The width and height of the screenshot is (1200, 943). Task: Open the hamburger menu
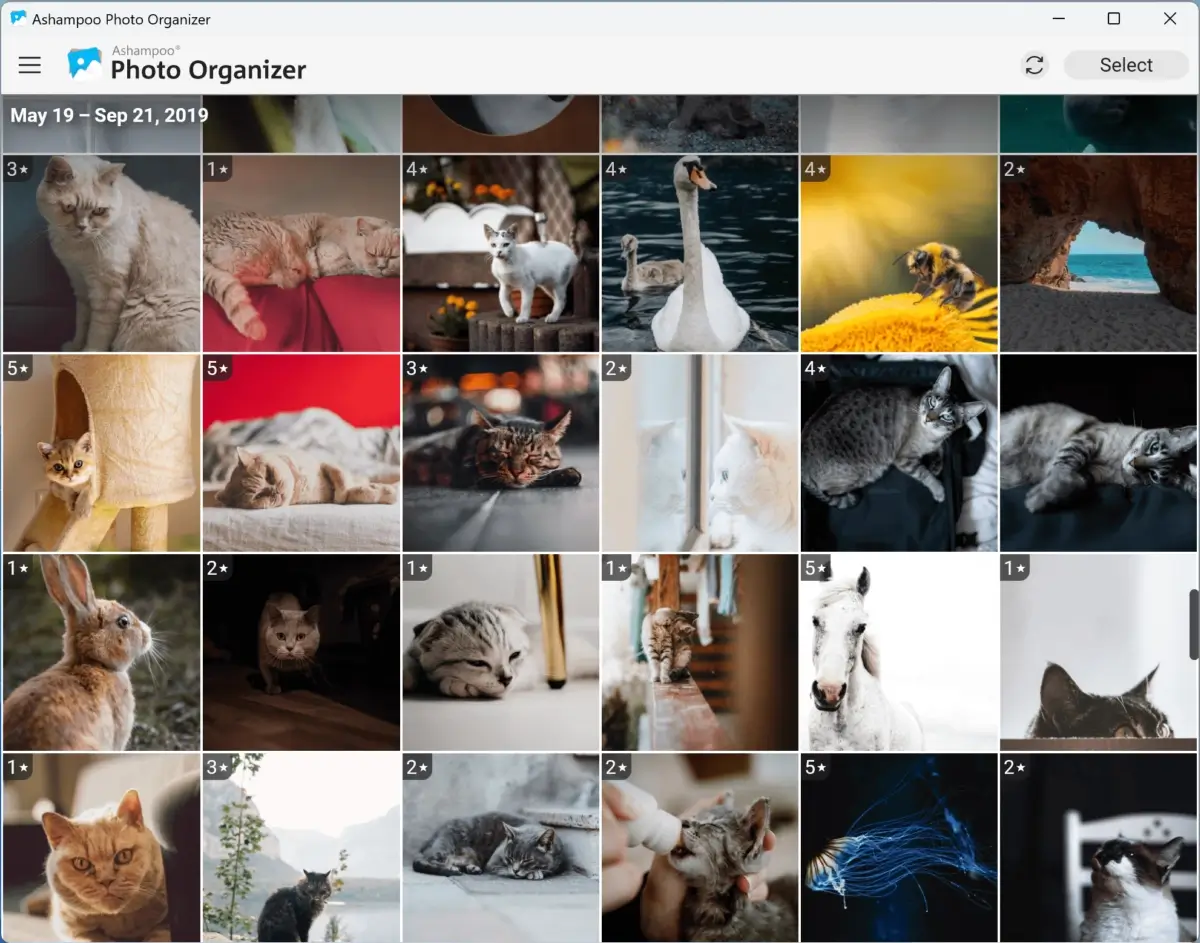(x=30, y=65)
